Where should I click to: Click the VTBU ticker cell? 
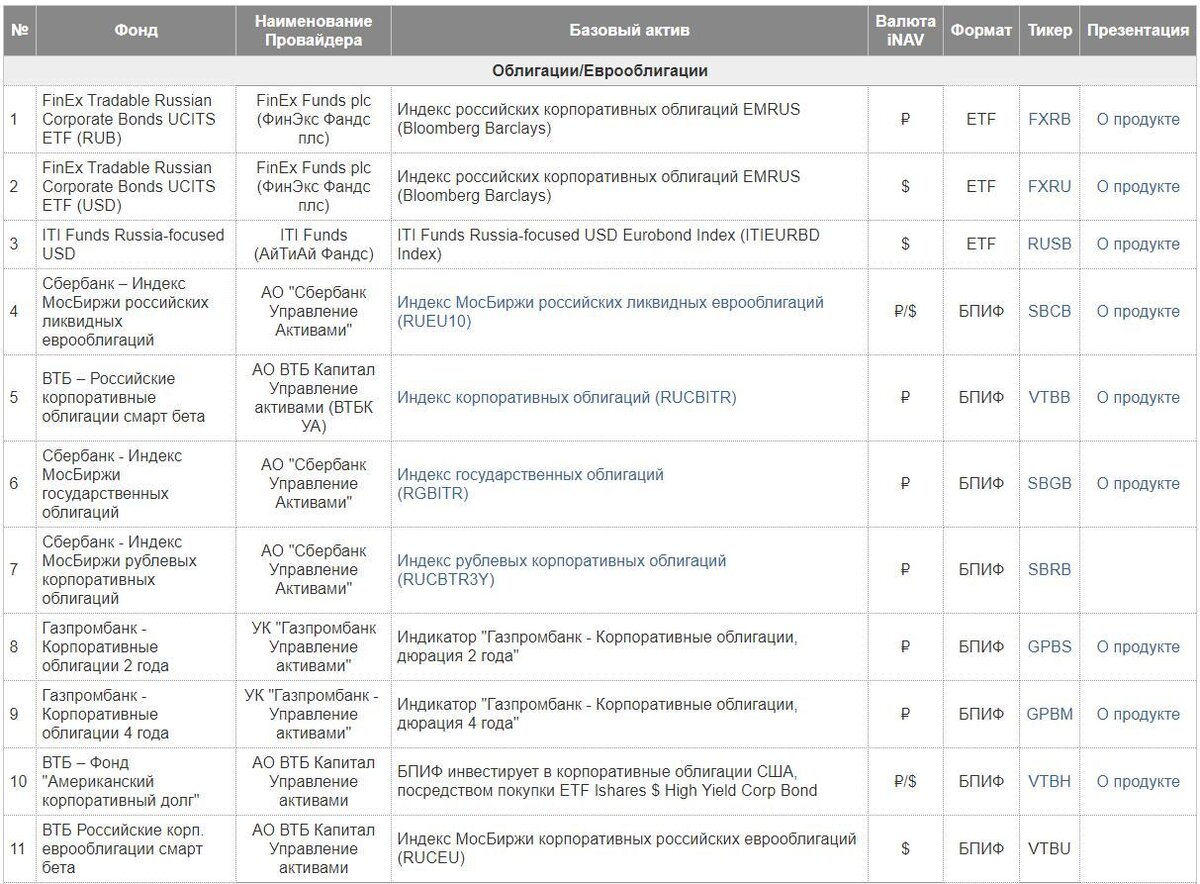pyautogui.click(x=1049, y=848)
